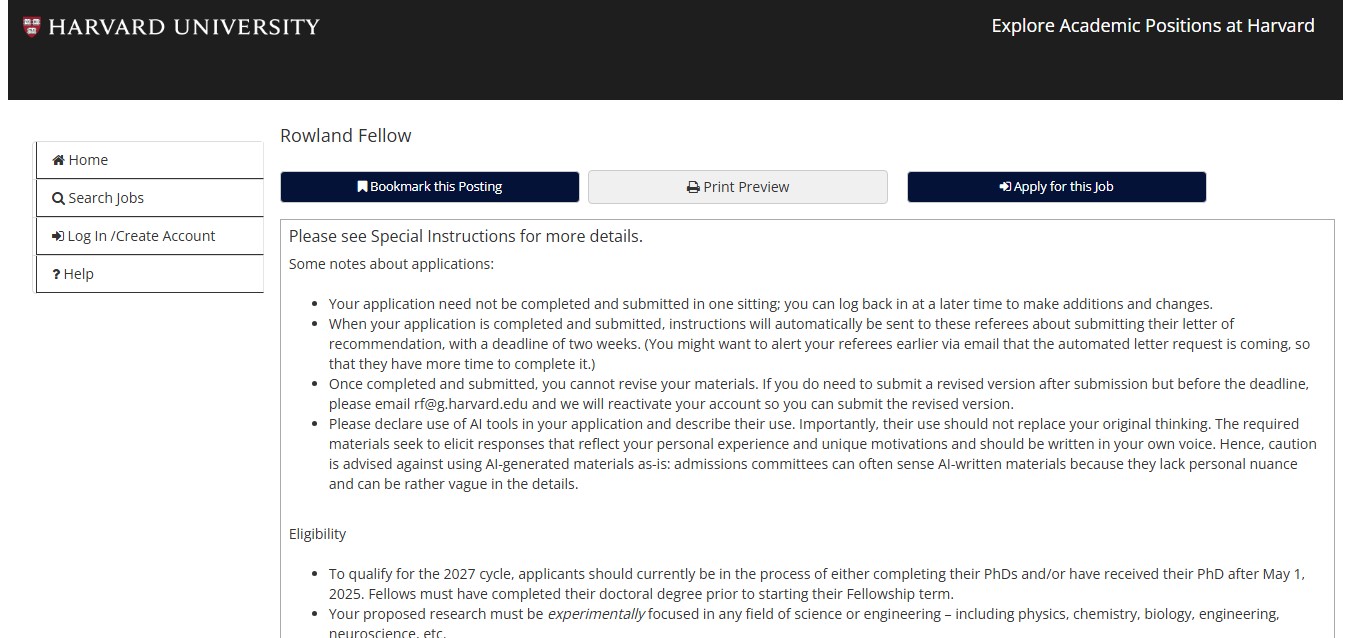Click the magnifying glass icon for Search Jobs
The image size is (1351, 638).
click(58, 198)
